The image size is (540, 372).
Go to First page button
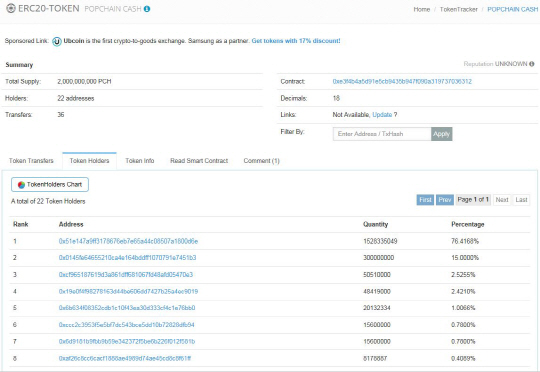pos(425,200)
